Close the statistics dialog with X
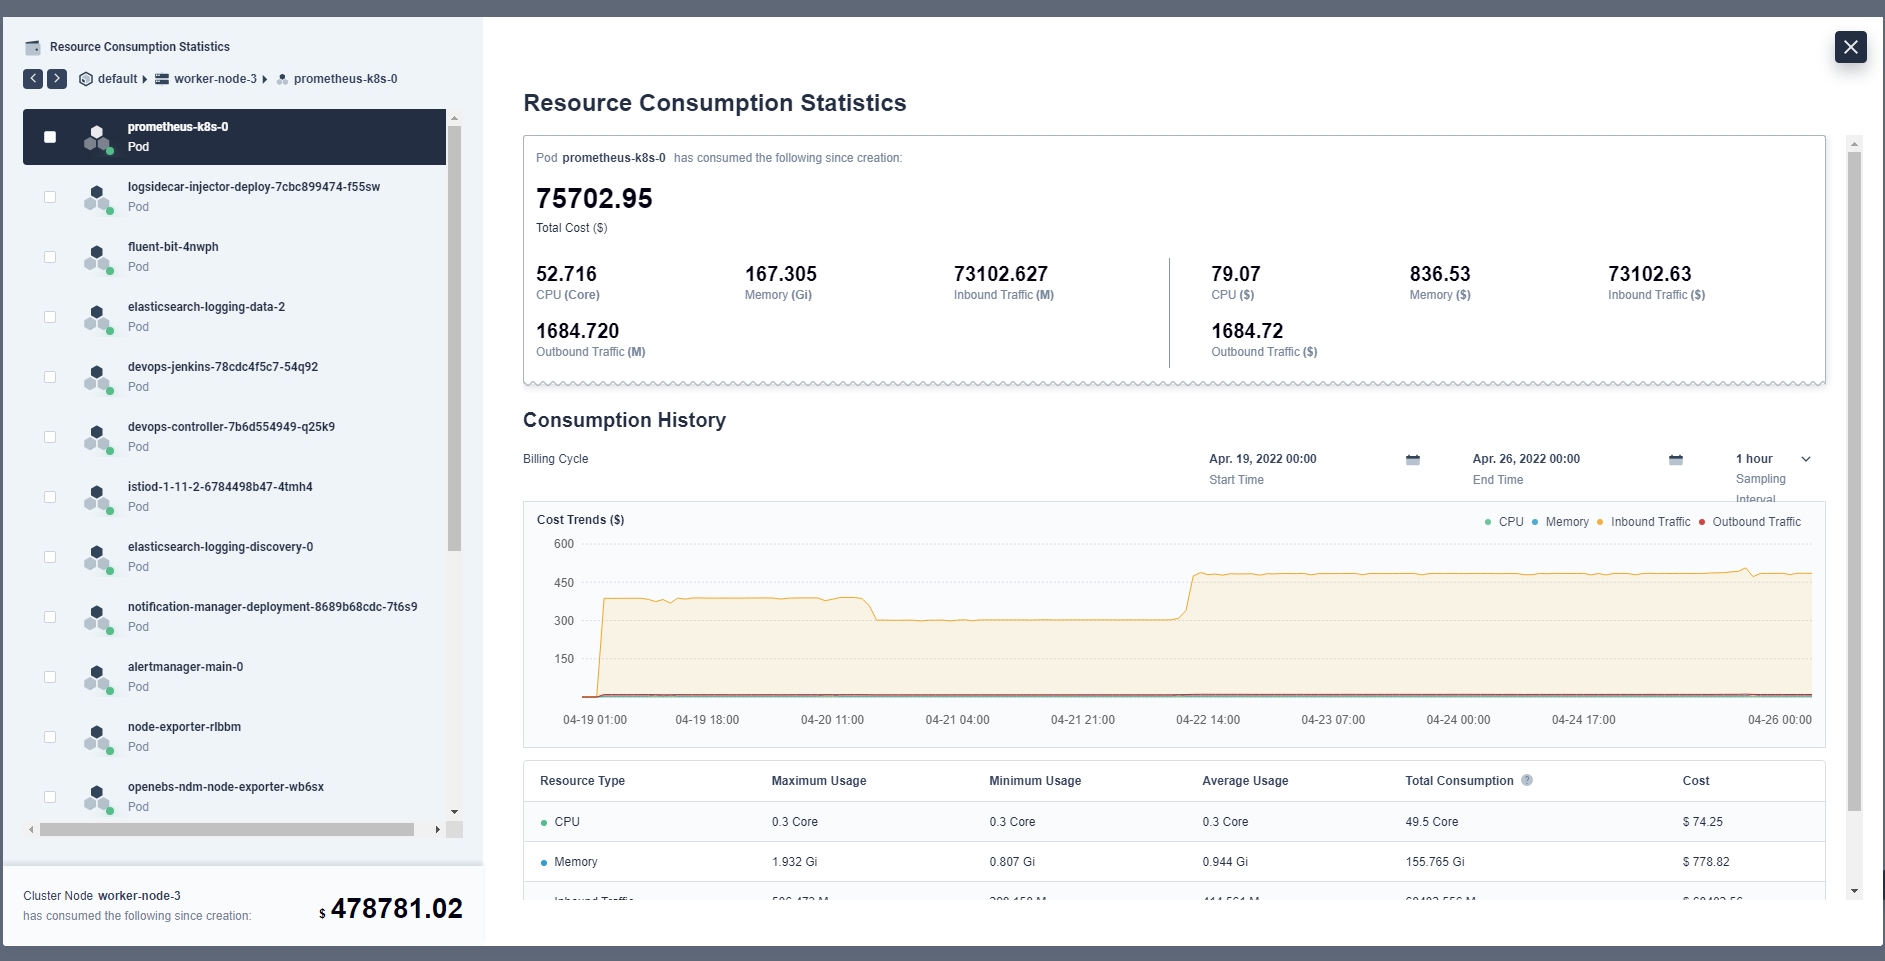The image size is (1885, 961). click(x=1850, y=47)
